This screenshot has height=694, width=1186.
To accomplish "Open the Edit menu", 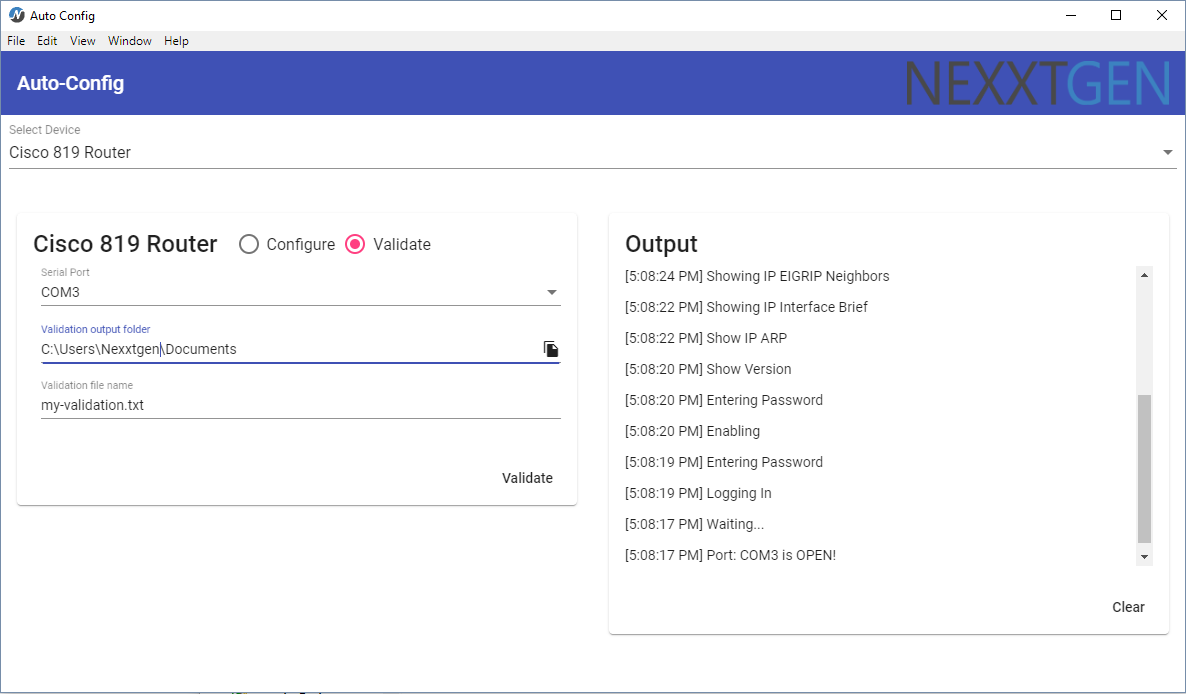I will pyautogui.click(x=47, y=41).
